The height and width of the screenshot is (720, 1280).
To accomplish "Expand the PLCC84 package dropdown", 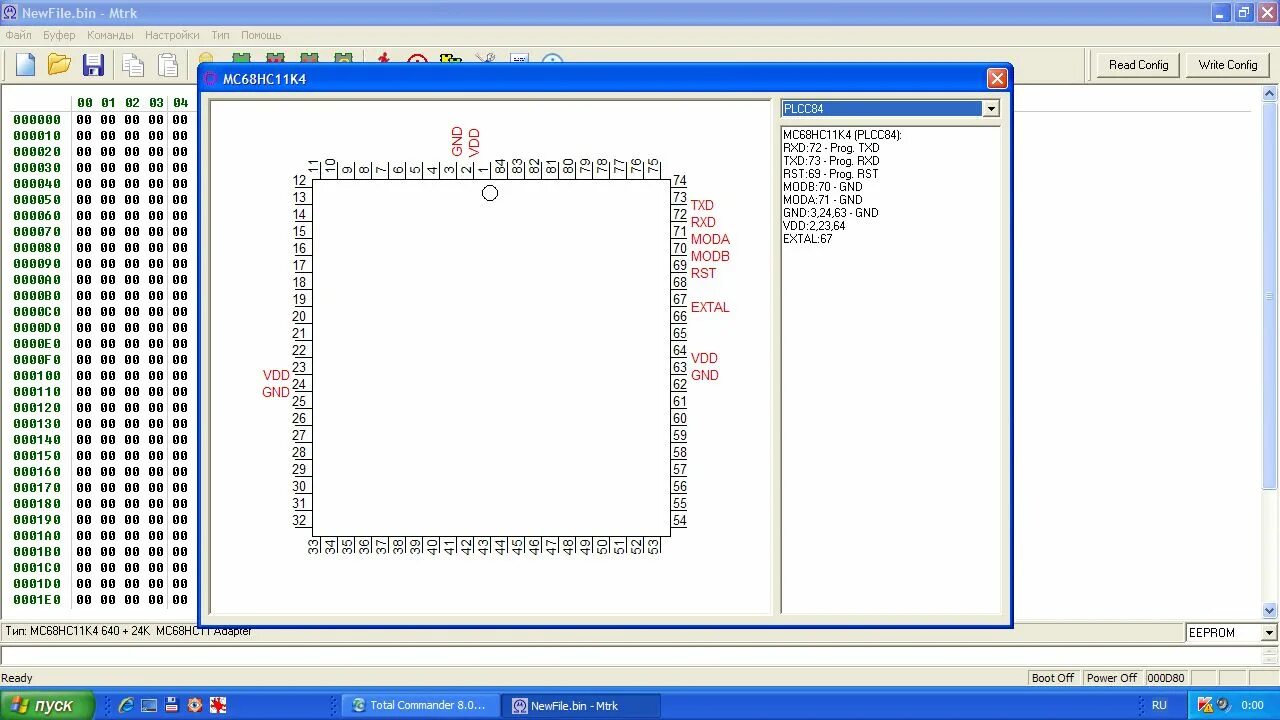I will [x=991, y=108].
